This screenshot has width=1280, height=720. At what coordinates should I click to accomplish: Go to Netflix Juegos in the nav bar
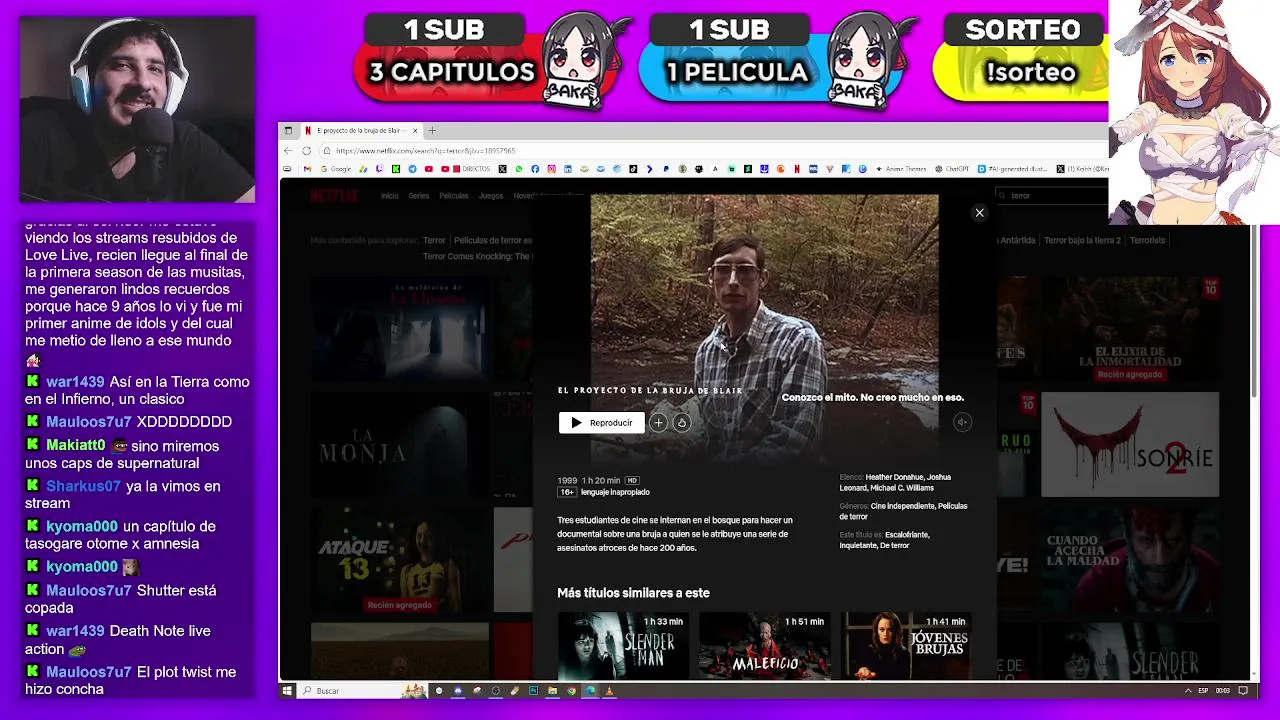(x=490, y=196)
